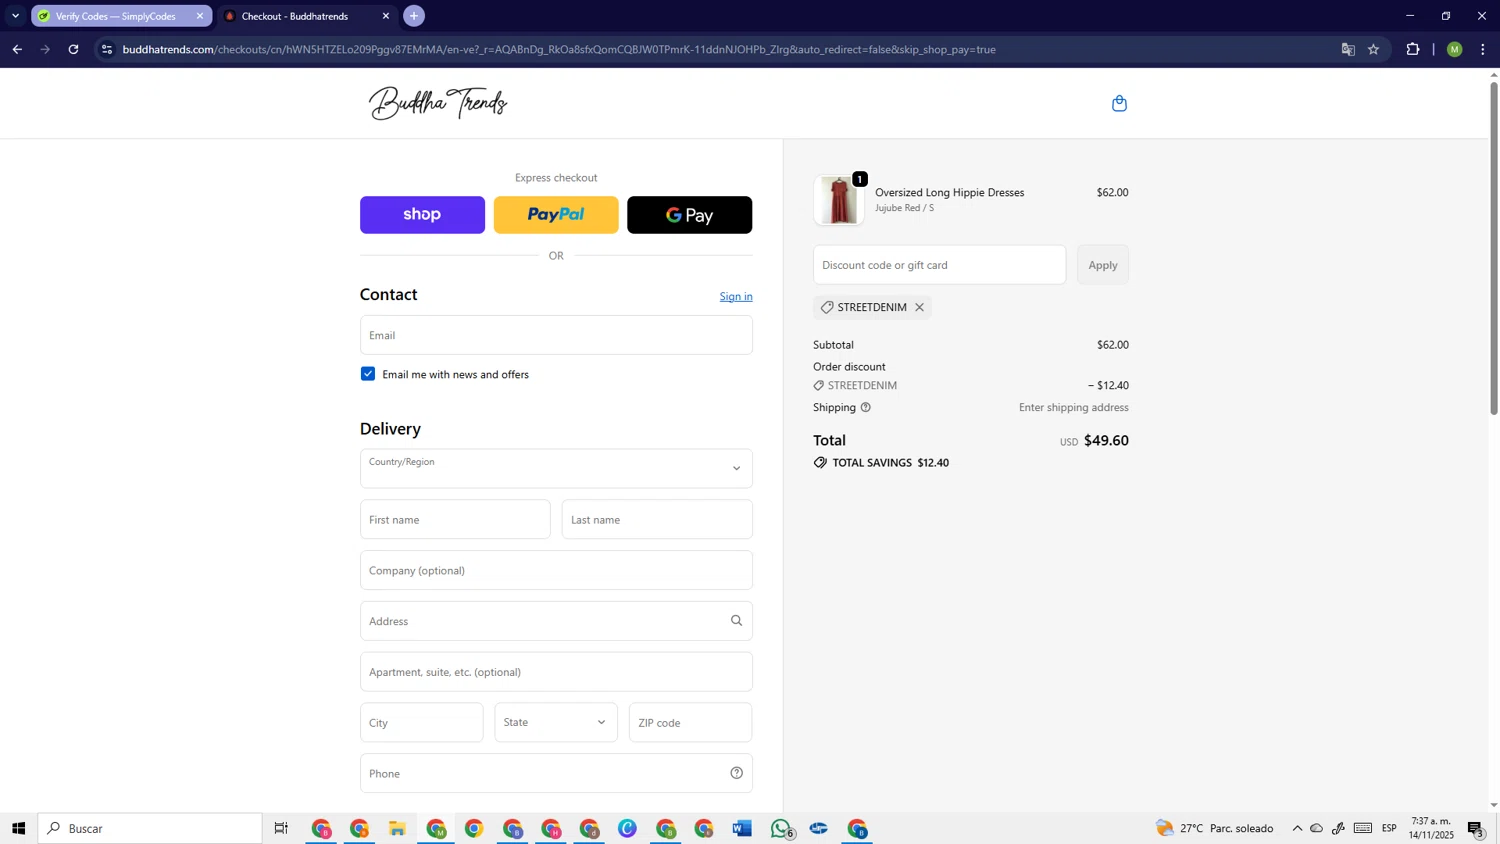Expand the Country/Region dropdown
This screenshot has width=1500, height=844.
[556, 468]
